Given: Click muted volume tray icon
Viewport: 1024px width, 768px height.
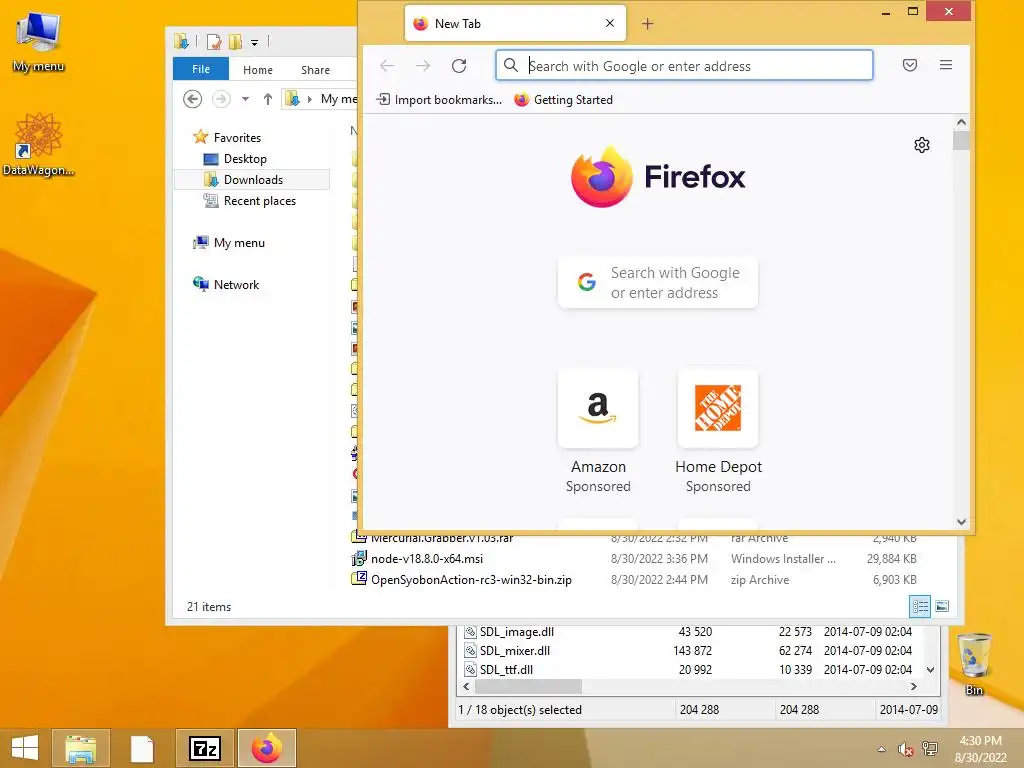Looking at the screenshot, I should (905, 749).
